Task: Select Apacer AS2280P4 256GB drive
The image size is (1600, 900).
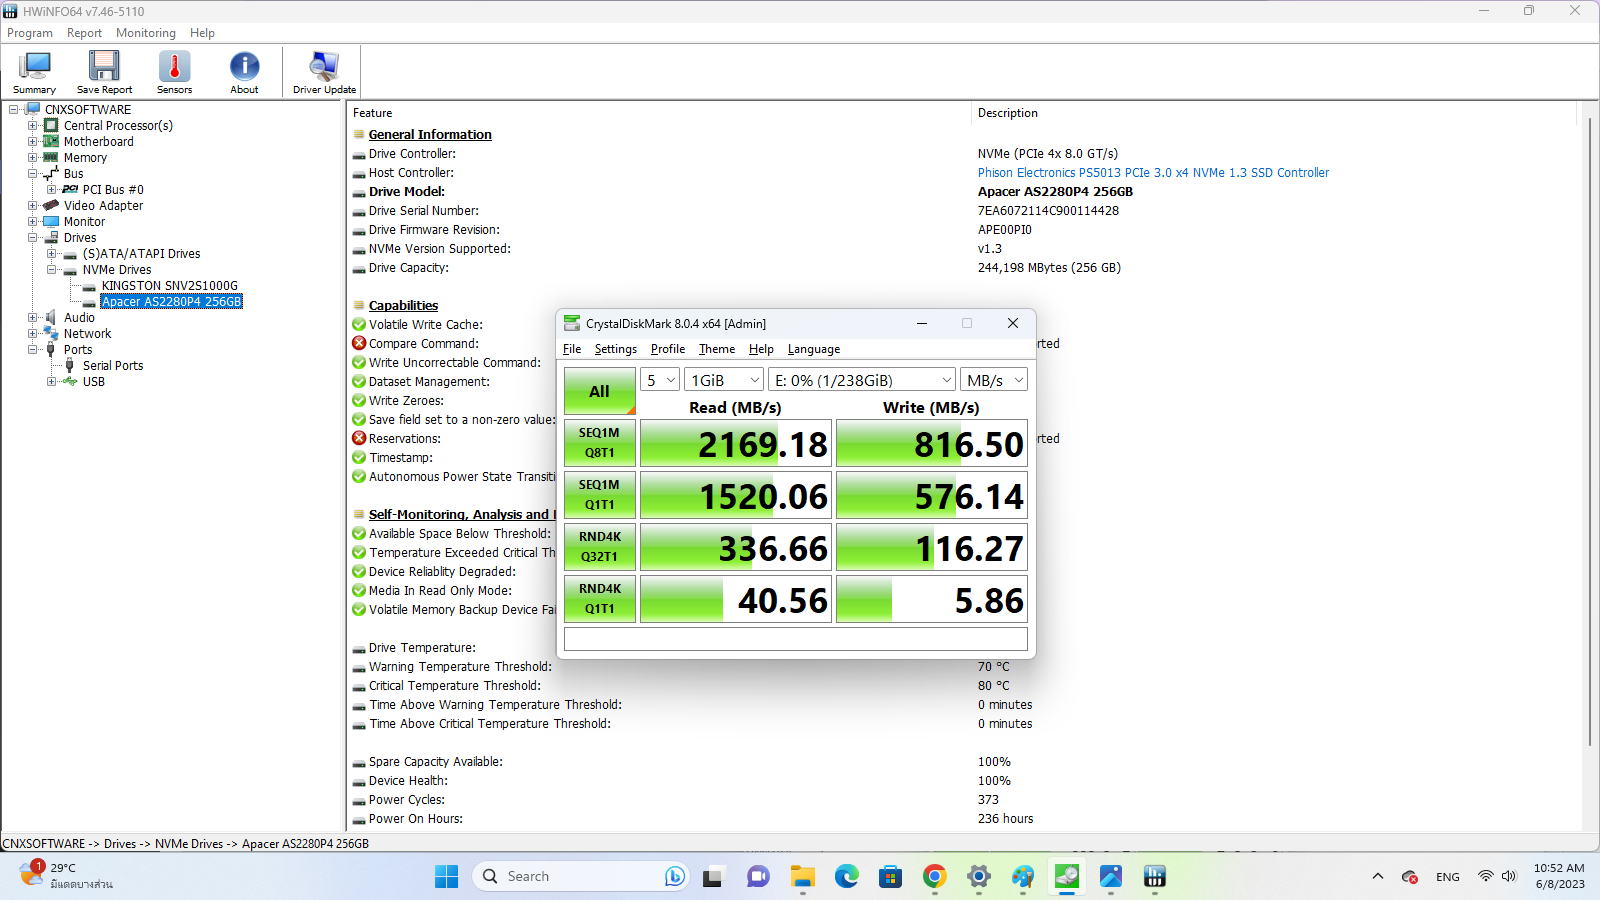Action: tap(171, 302)
